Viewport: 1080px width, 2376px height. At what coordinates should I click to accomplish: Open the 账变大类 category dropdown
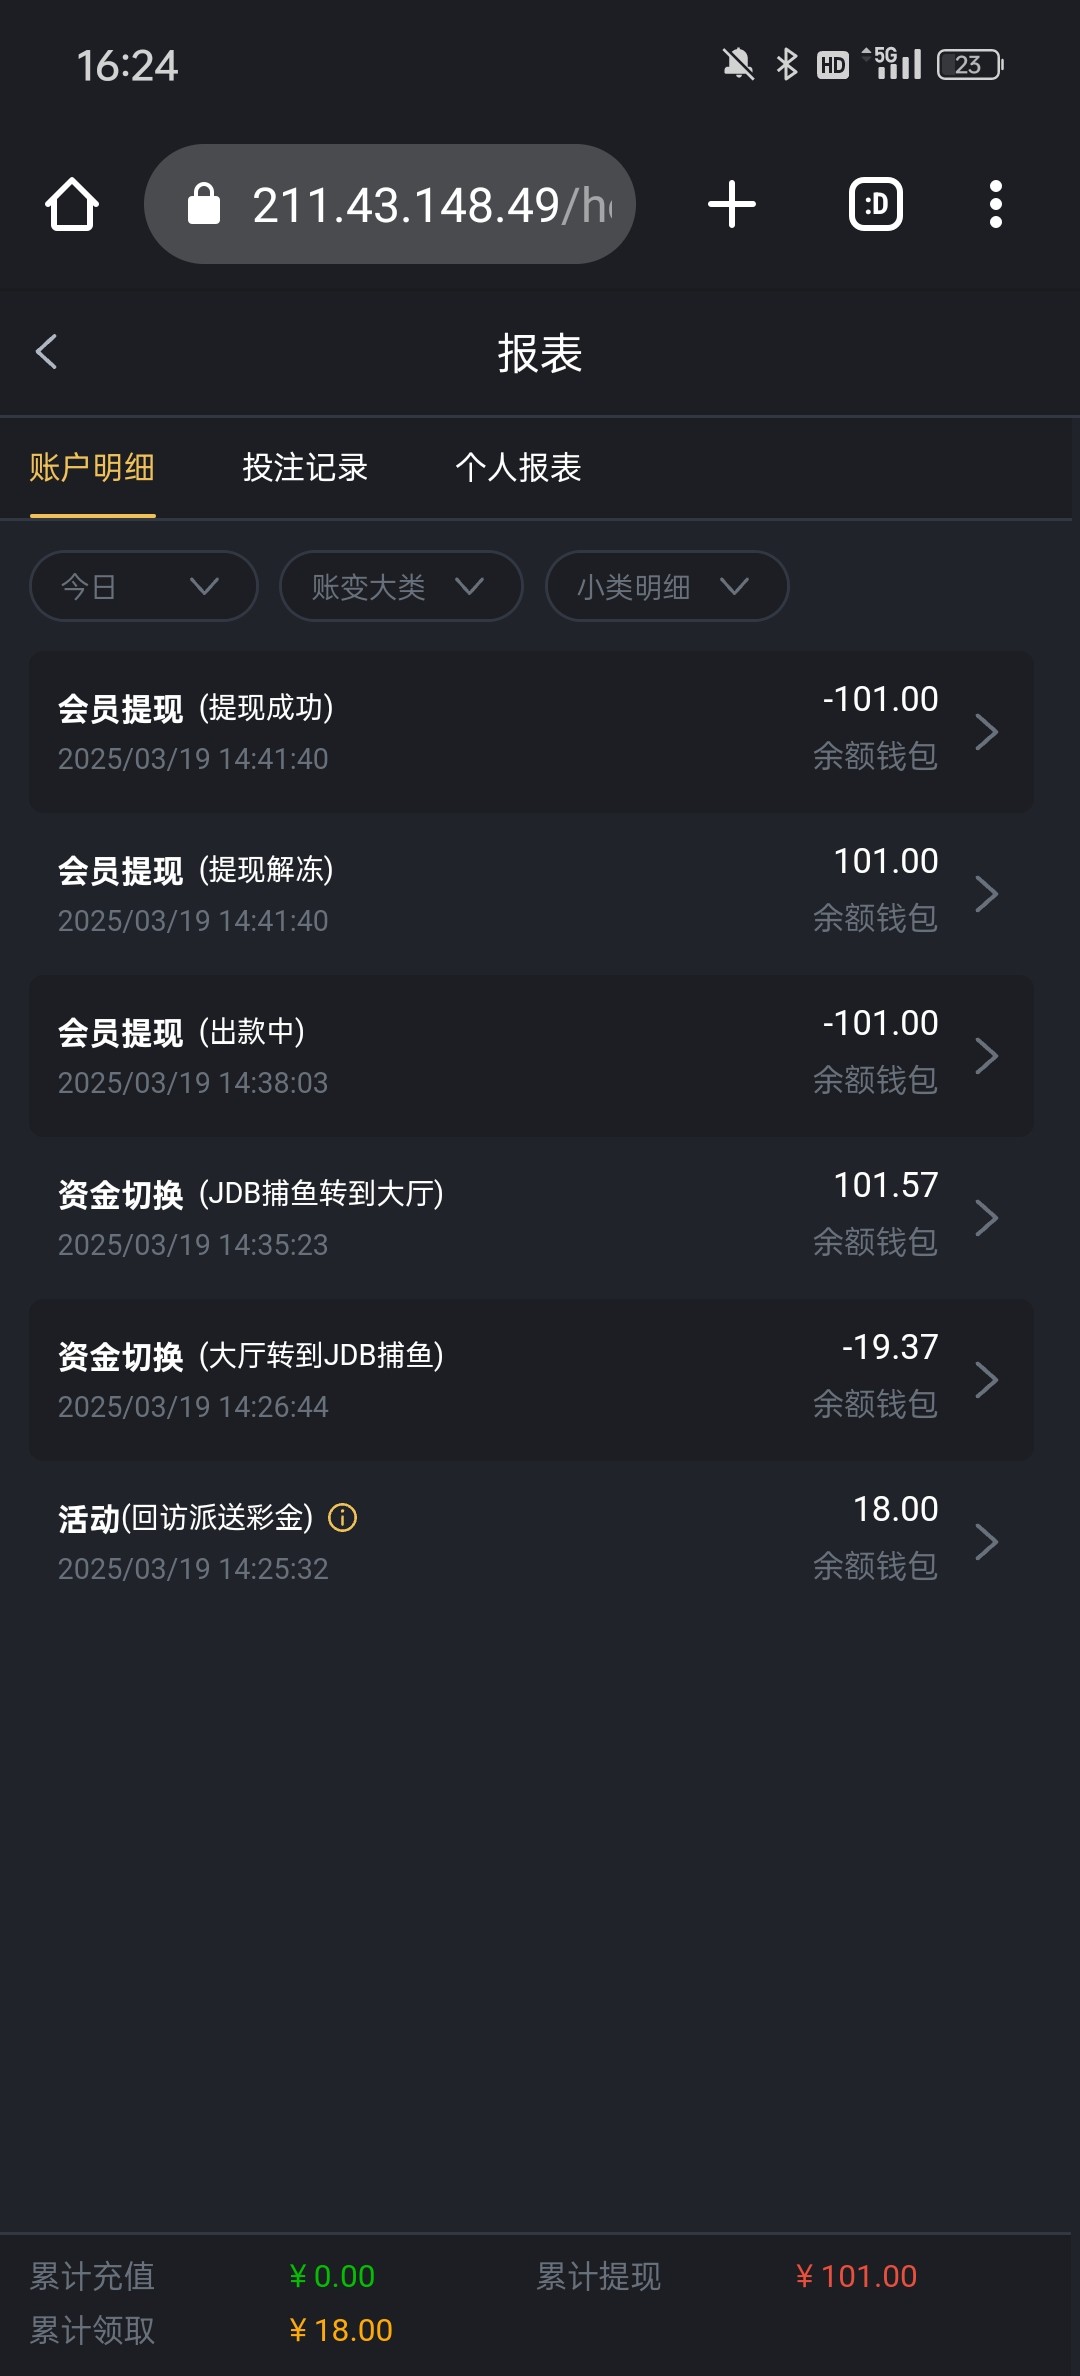pyautogui.click(x=401, y=586)
